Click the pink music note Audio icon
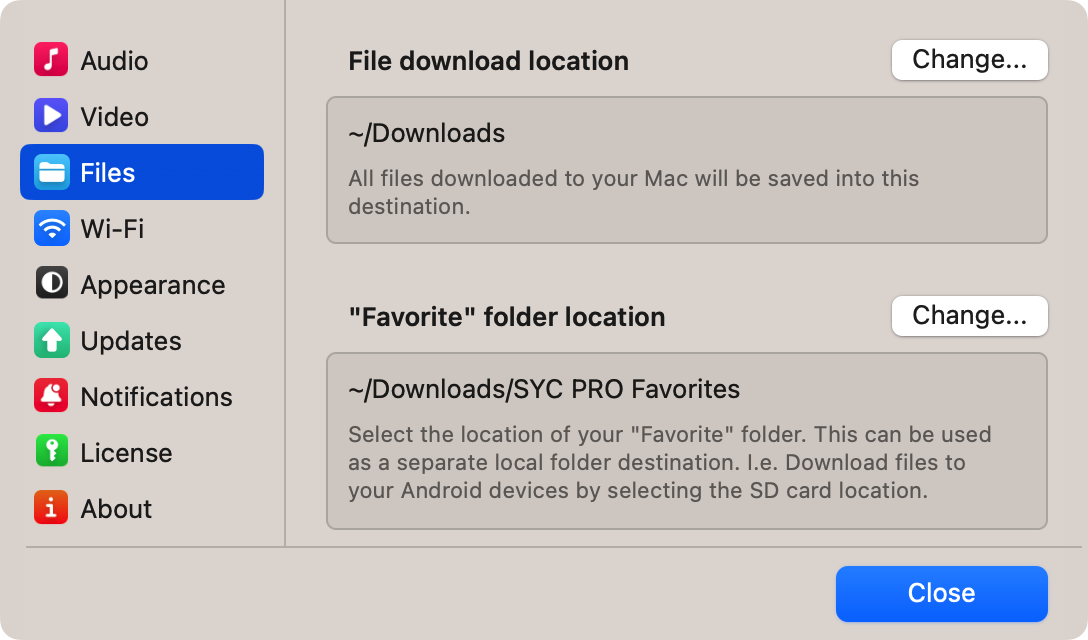This screenshot has height=640, width=1088. pyautogui.click(x=51, y=60)
